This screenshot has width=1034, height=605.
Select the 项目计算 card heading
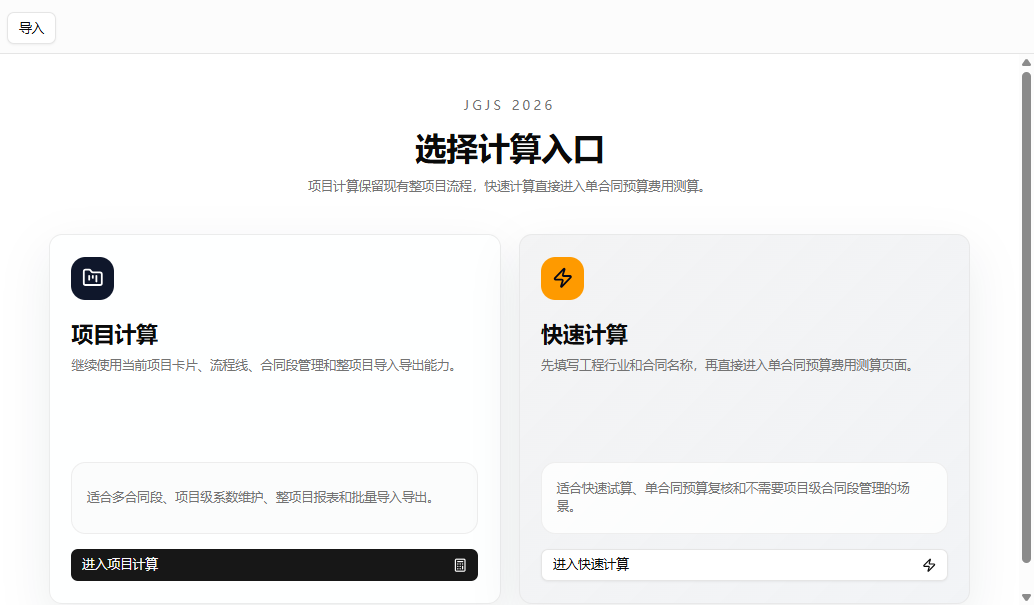114,334
